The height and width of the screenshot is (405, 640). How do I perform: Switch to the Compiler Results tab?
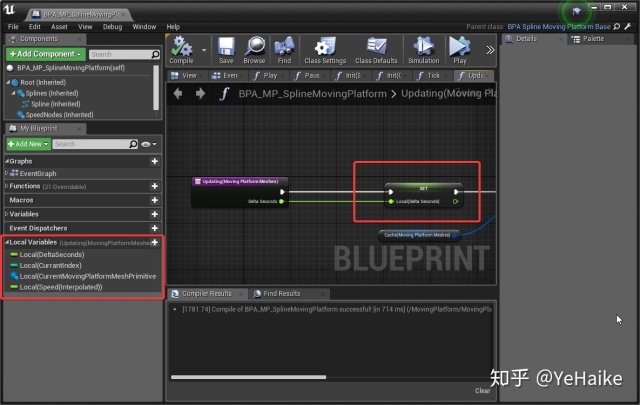pyautogui.click(x=207, y=294)
